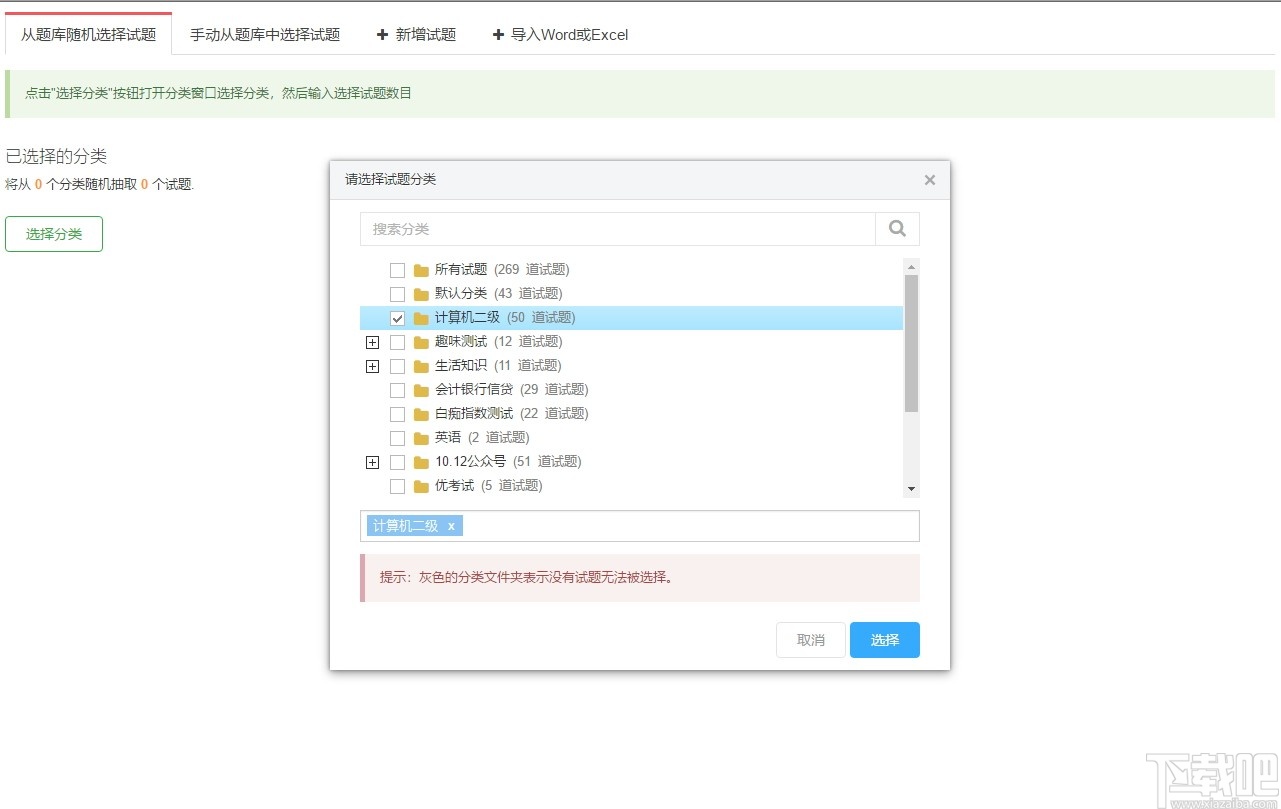Cancel the dialog using 取消
Screen dimensions: 1281x809
tap(810, 640)
